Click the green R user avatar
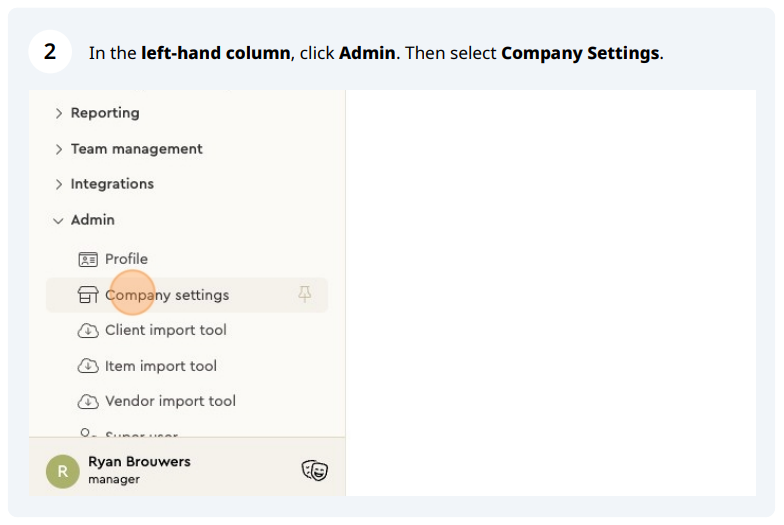784x525 pixels. (63, 470)
